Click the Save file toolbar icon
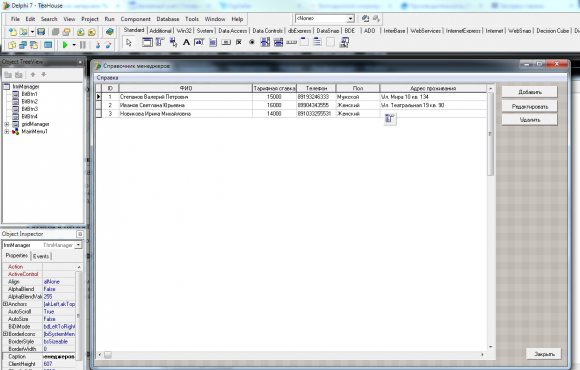Image resolution: width=580 pixels, height=370 pixels. click(x=41, y=32)
